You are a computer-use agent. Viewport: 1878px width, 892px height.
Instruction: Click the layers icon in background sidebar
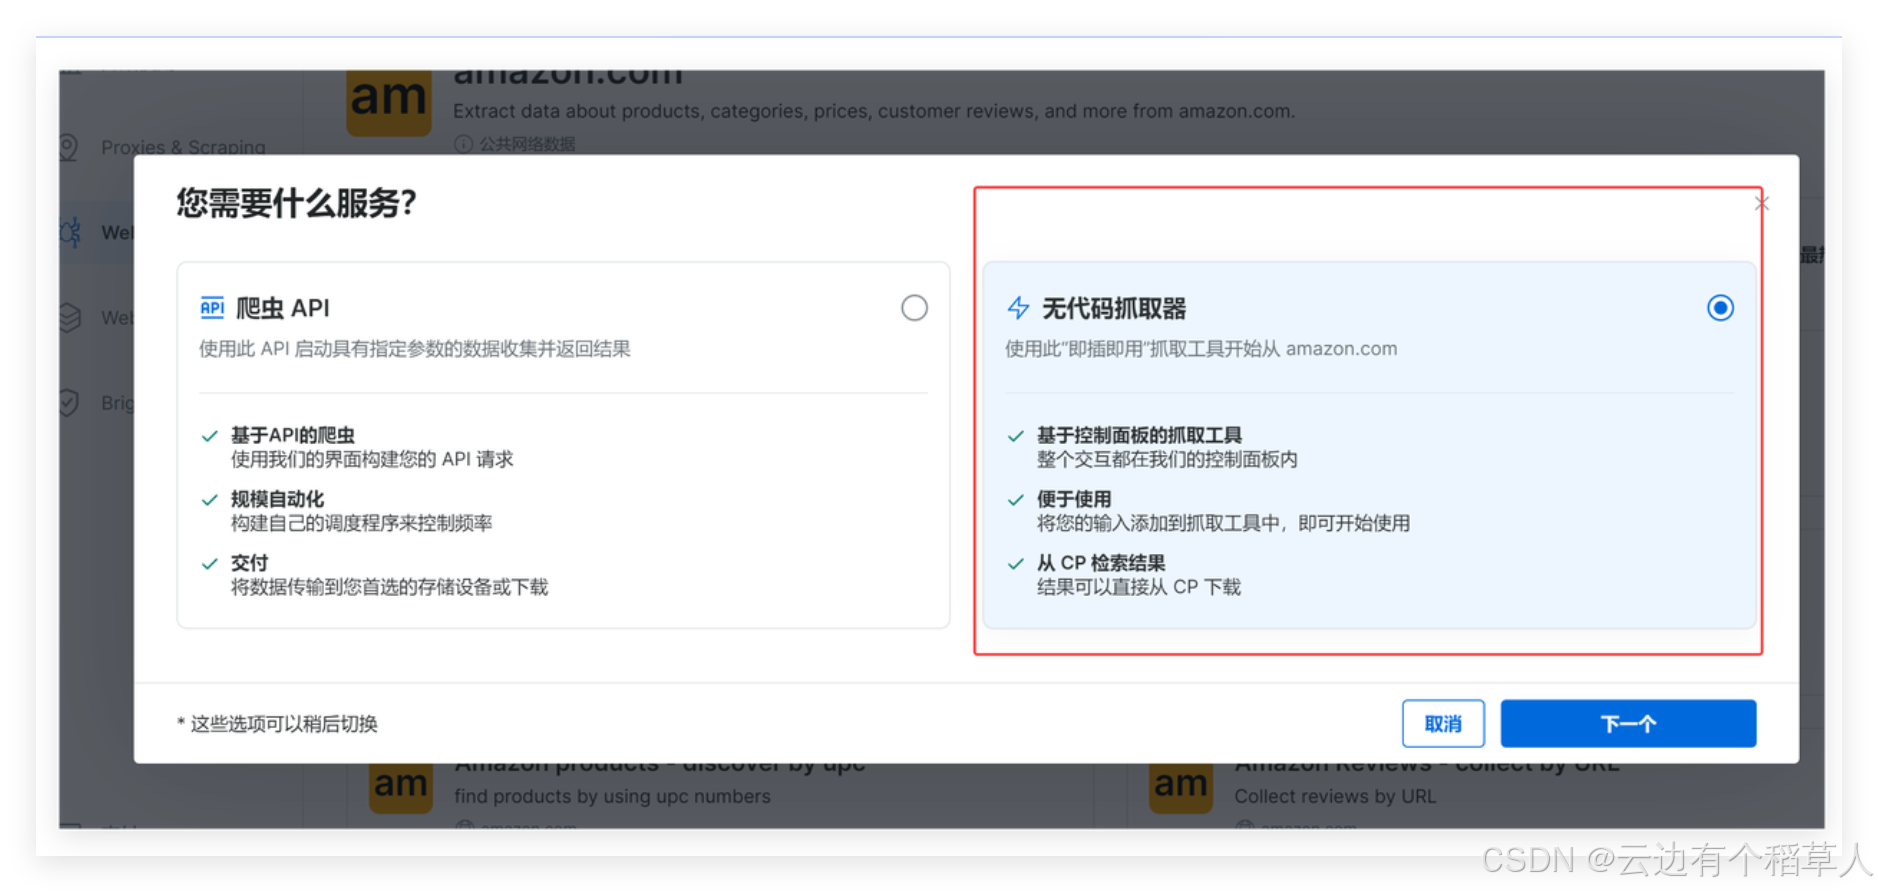click(x=69, y=317)
